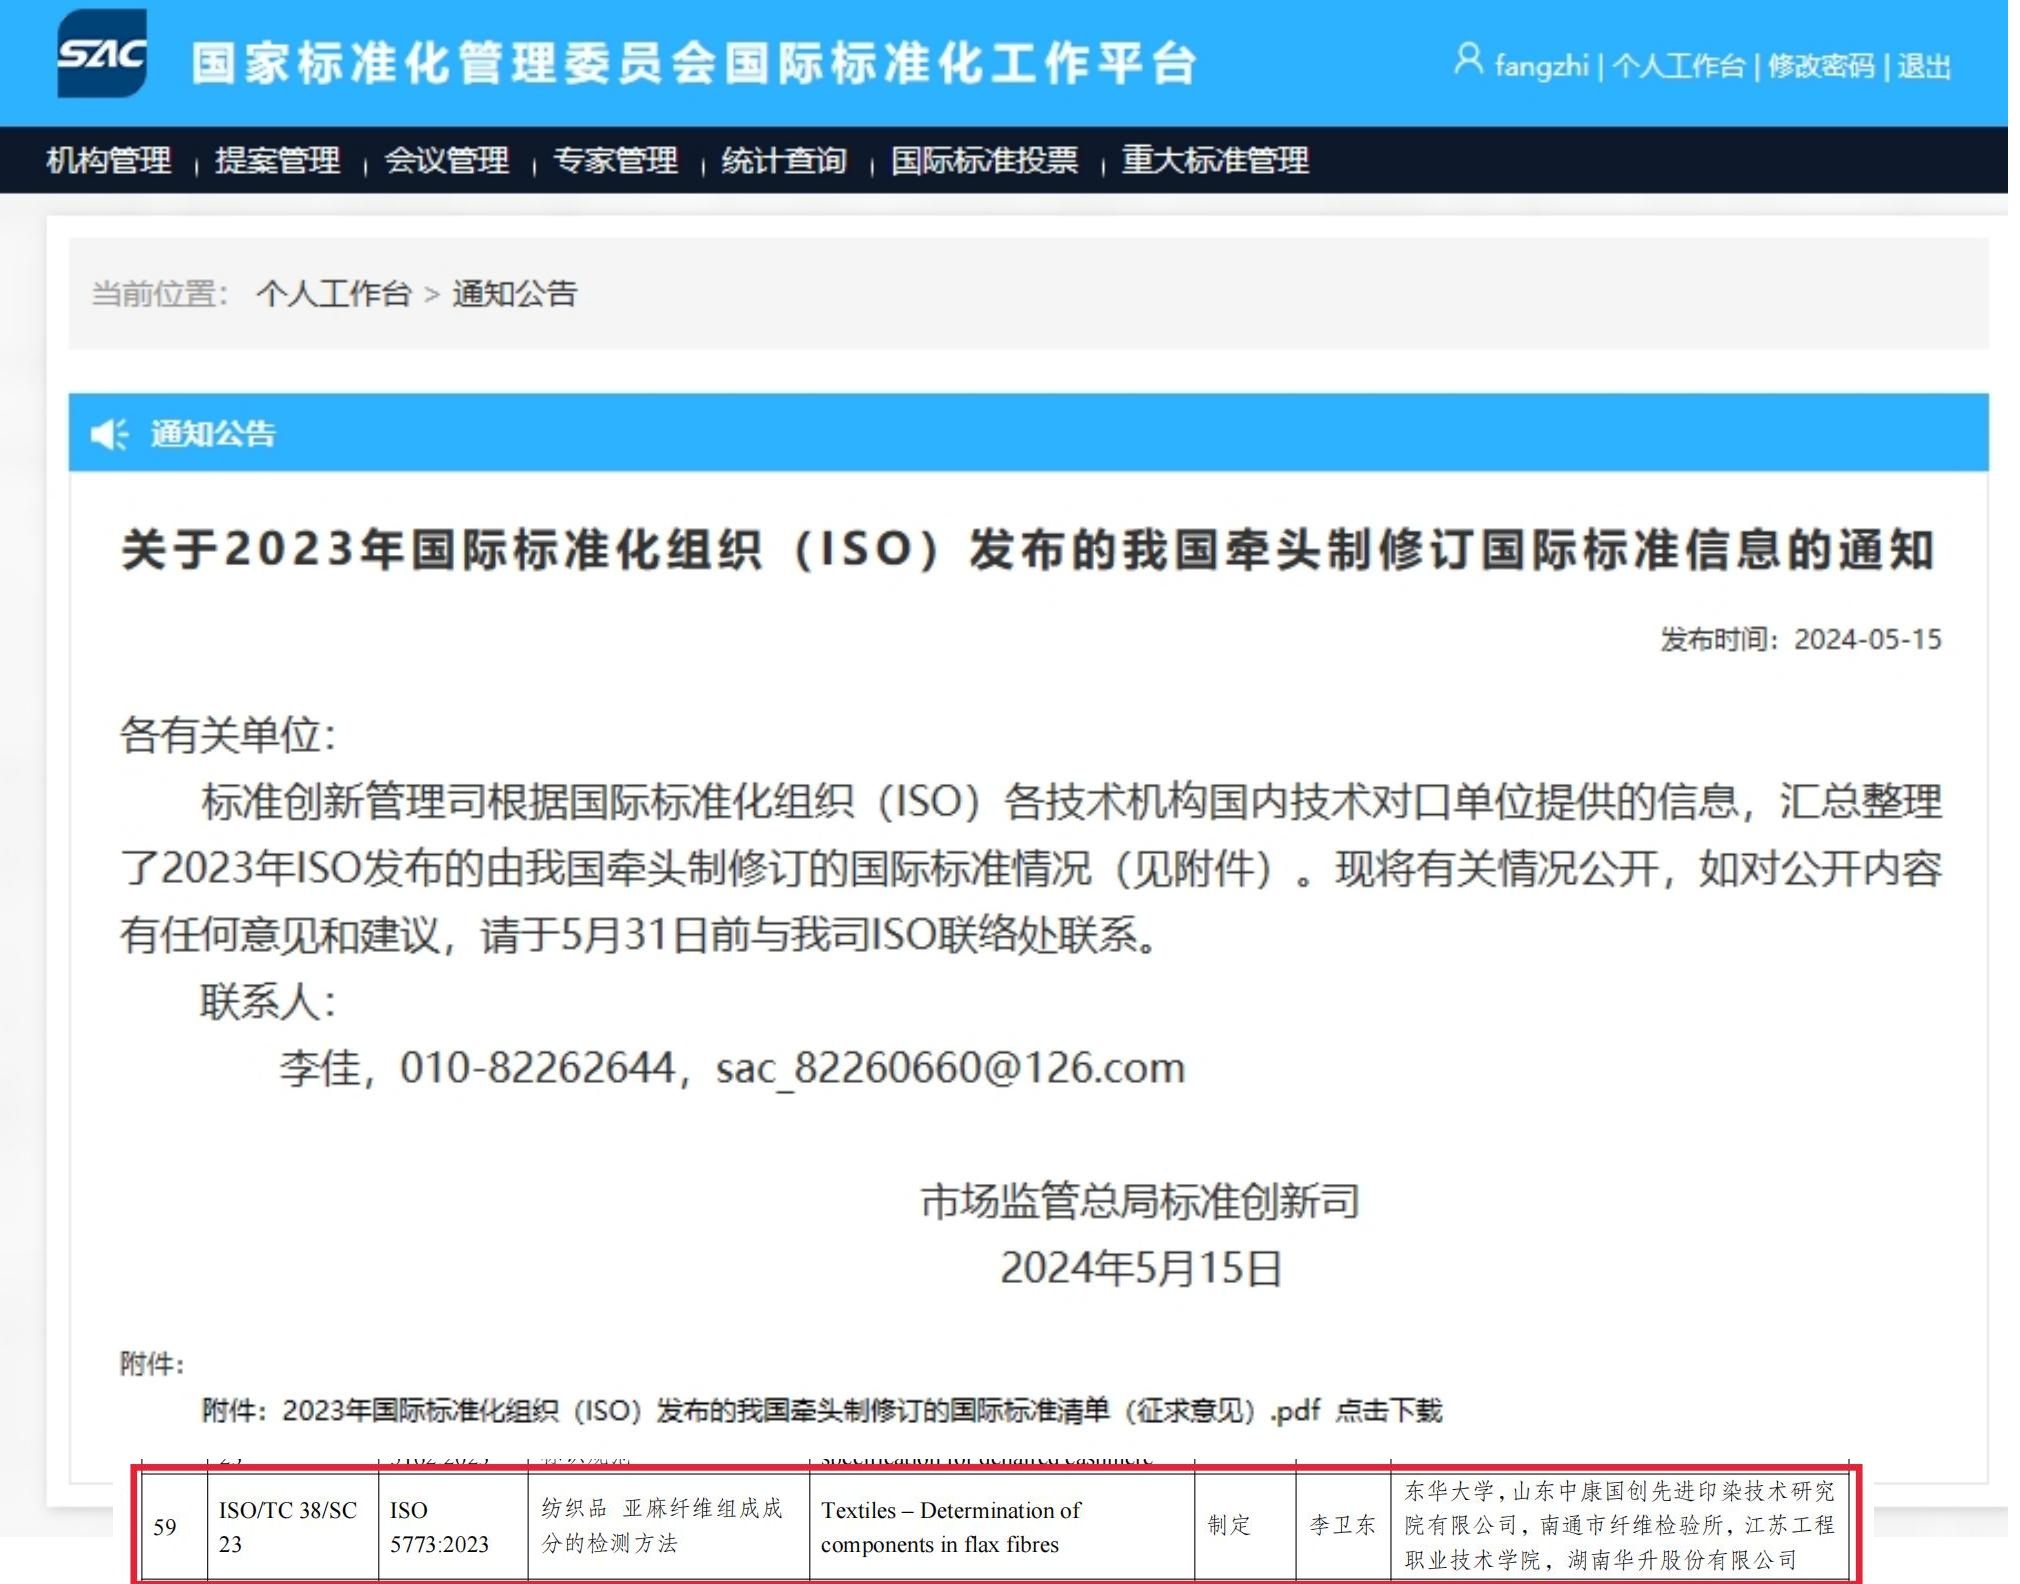
Task: Click 通知公告 in the breadcrumb
Action: 514,293
